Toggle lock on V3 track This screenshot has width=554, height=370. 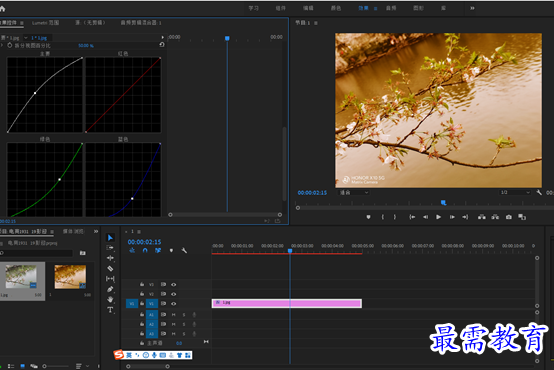pos(142,284)
